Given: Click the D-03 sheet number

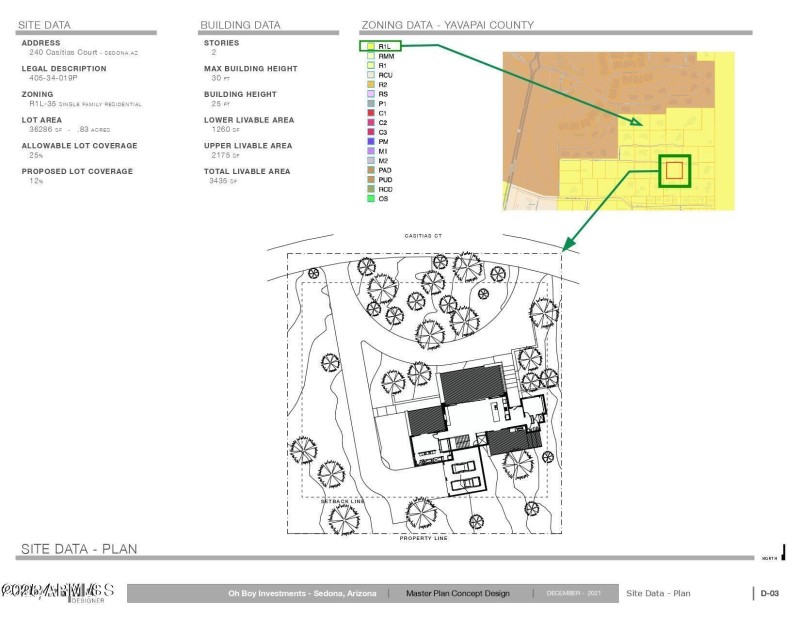Looking at the screenshot, I should click(769, 593).
